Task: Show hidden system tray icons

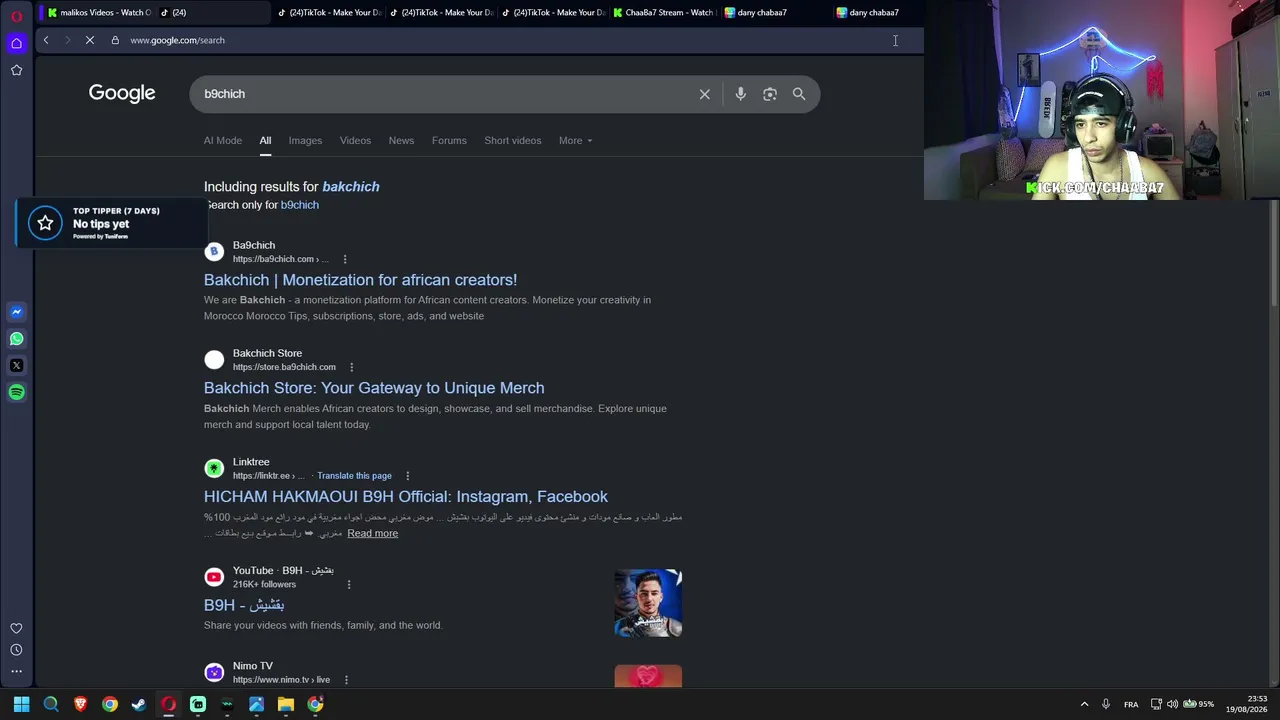Action: click(x=1084, y=704)
